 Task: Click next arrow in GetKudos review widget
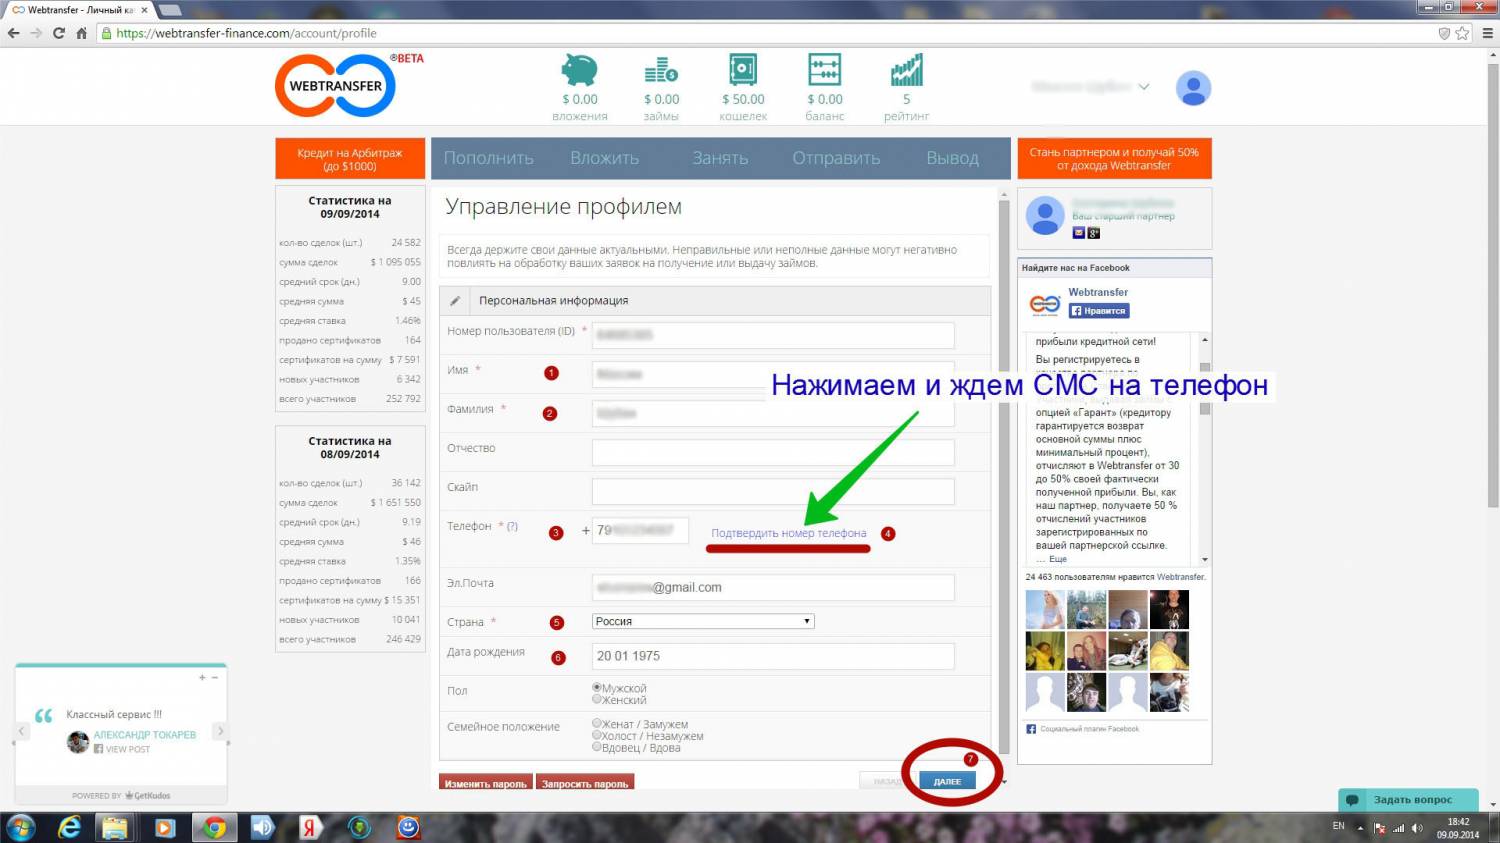pos(221,731)
